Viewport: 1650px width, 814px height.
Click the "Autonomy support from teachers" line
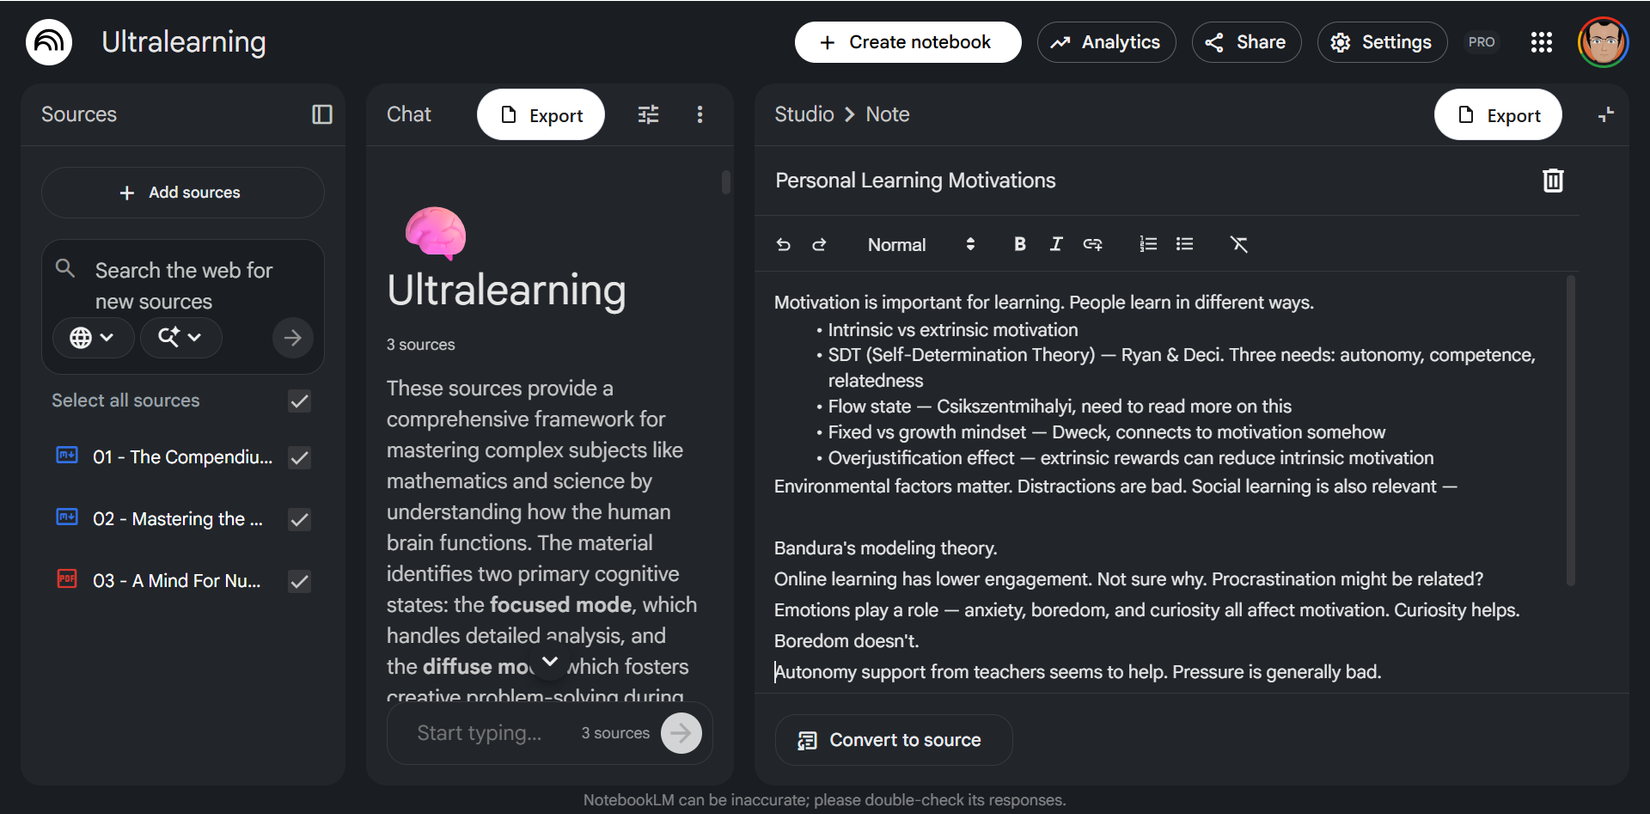point(1078,672)
